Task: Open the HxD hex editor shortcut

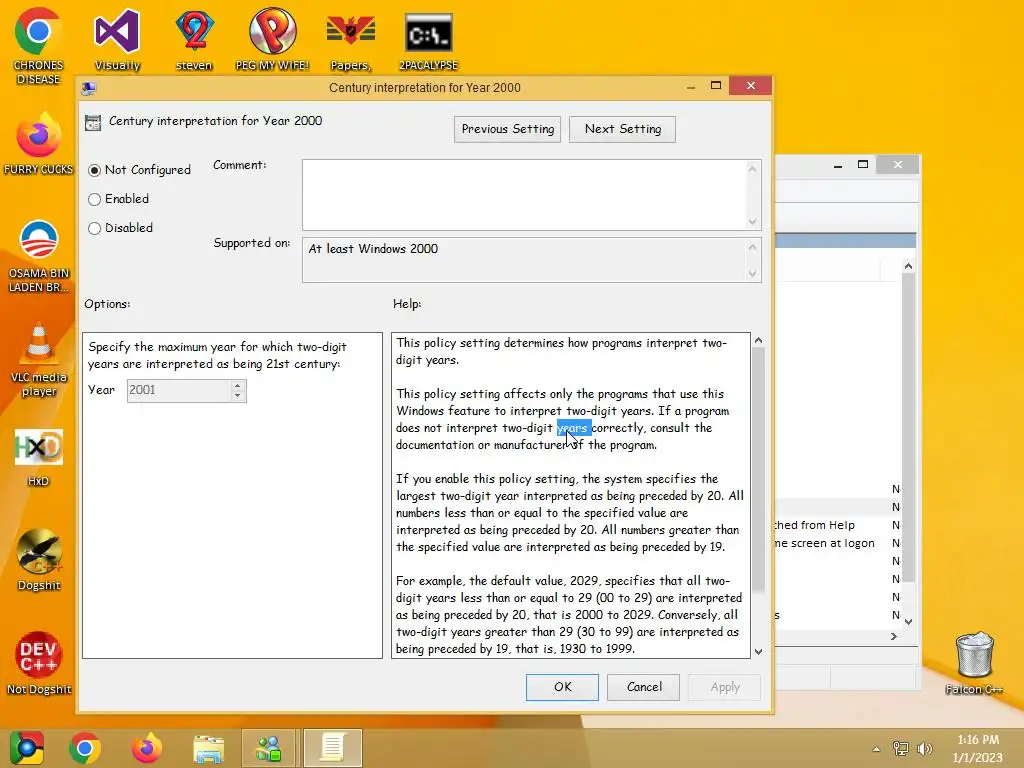Action: (39, 457)
